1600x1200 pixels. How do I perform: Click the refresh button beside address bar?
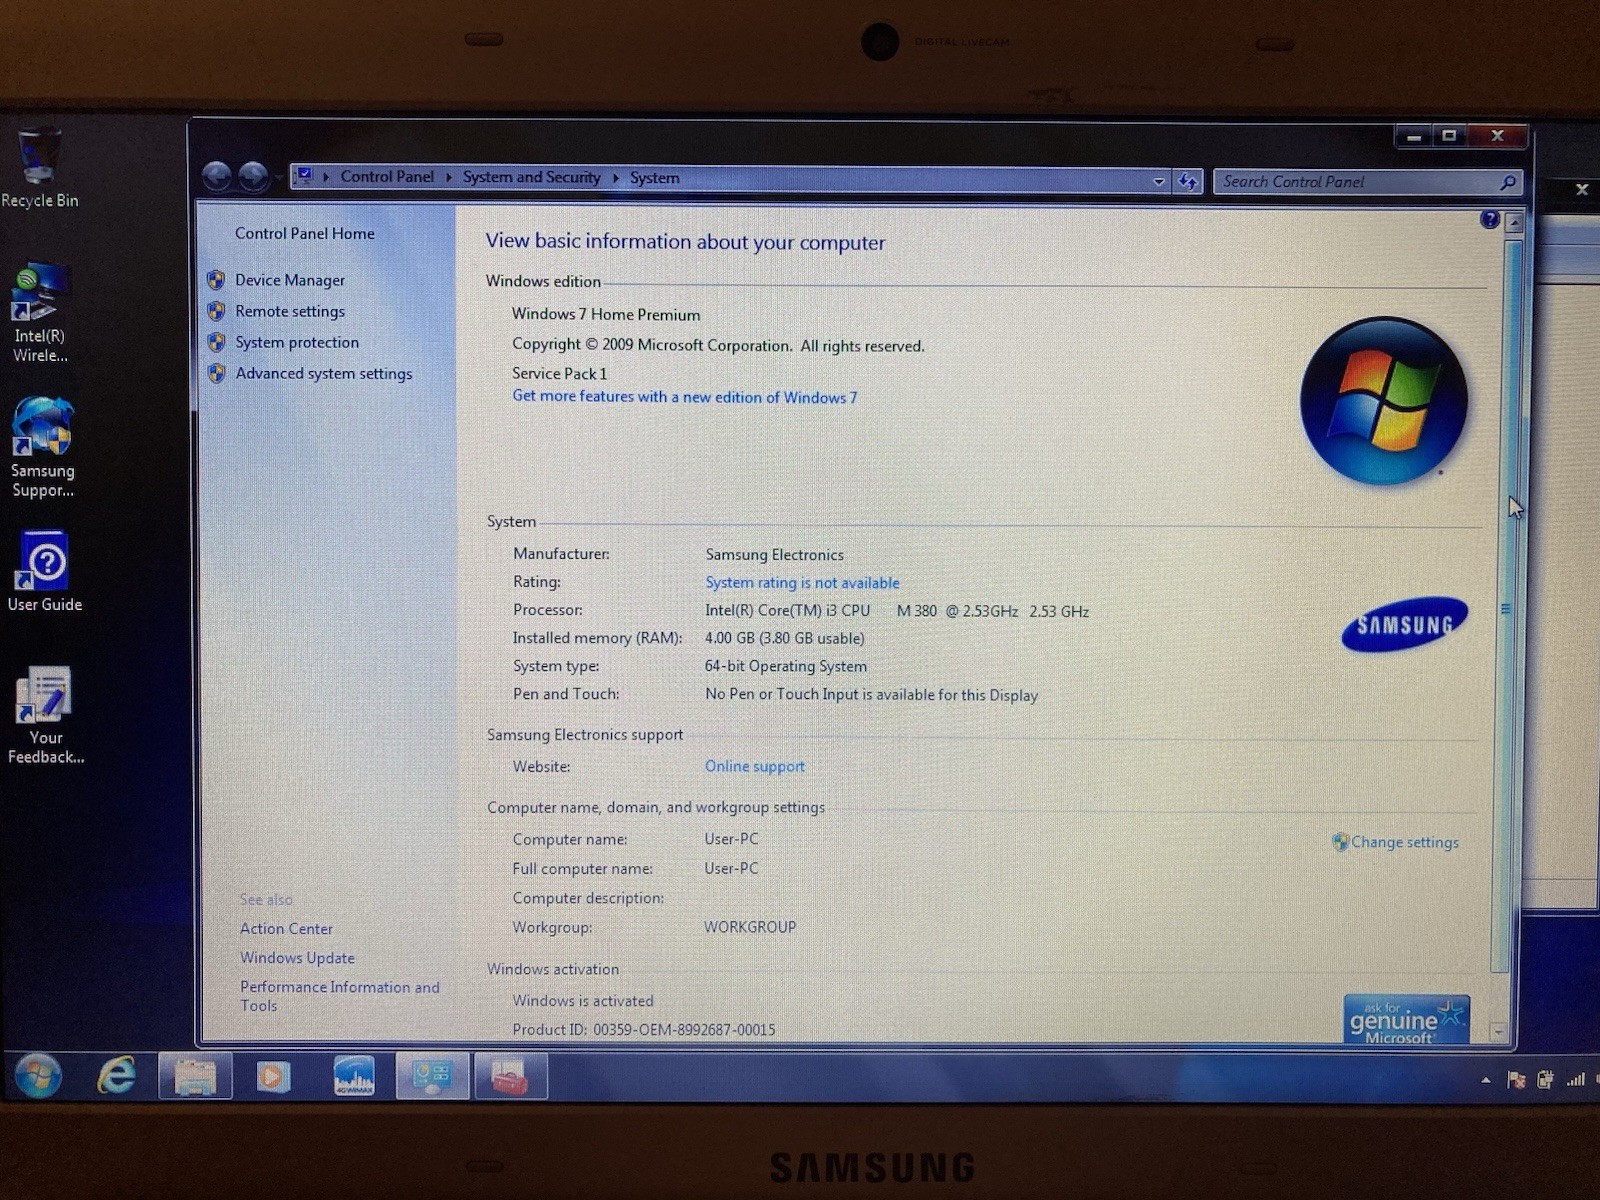(1187, 181)
